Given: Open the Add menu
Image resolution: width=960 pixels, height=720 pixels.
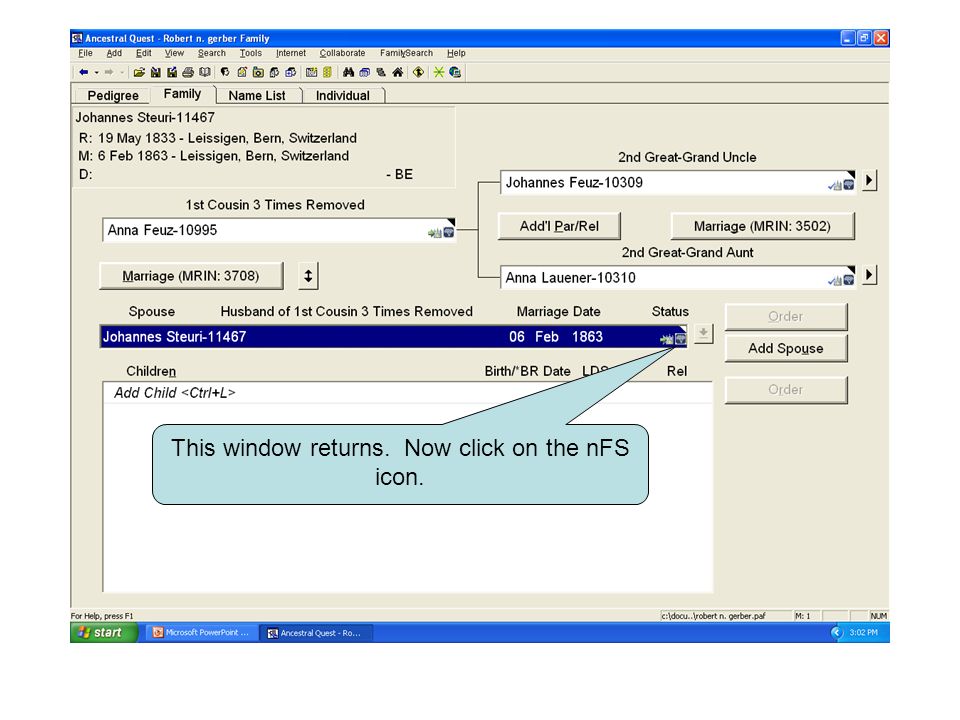Looking at the screenshot, I should tap(114, 53).
